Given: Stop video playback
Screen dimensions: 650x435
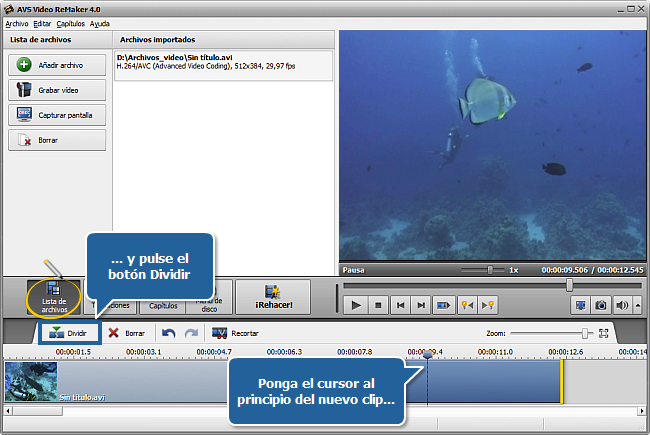Looking at the screenshot, I should 379,305.
